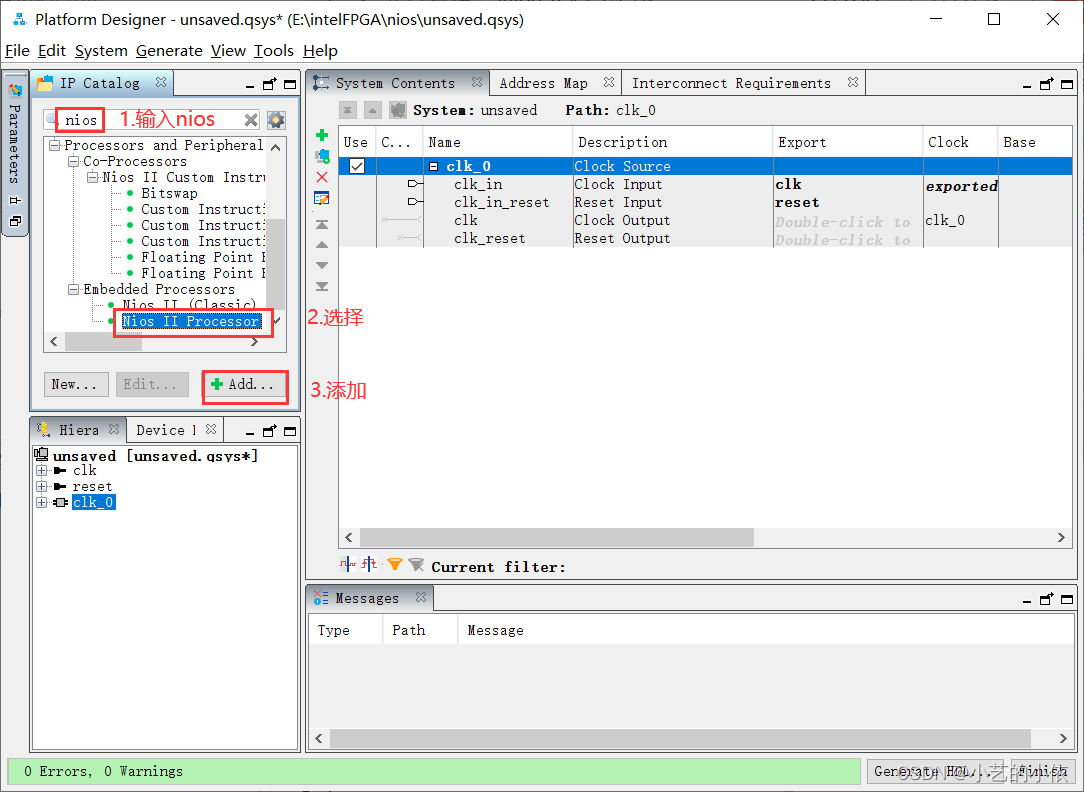Minimize the IP Catalog panel
Screen dimensions: 1084x792
pyautogui.click(x=250, y=85)
